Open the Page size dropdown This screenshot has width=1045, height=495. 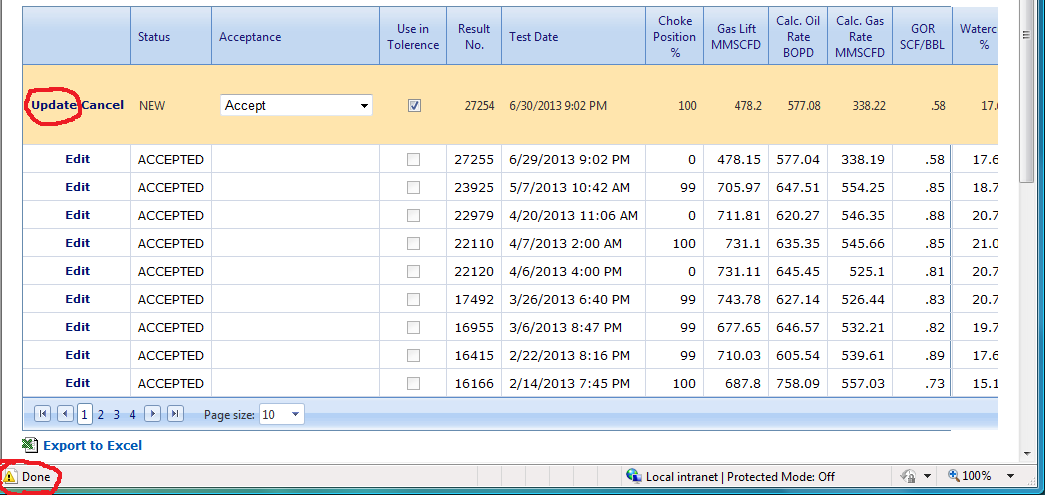pyautogui.click(x=281, y=414)
